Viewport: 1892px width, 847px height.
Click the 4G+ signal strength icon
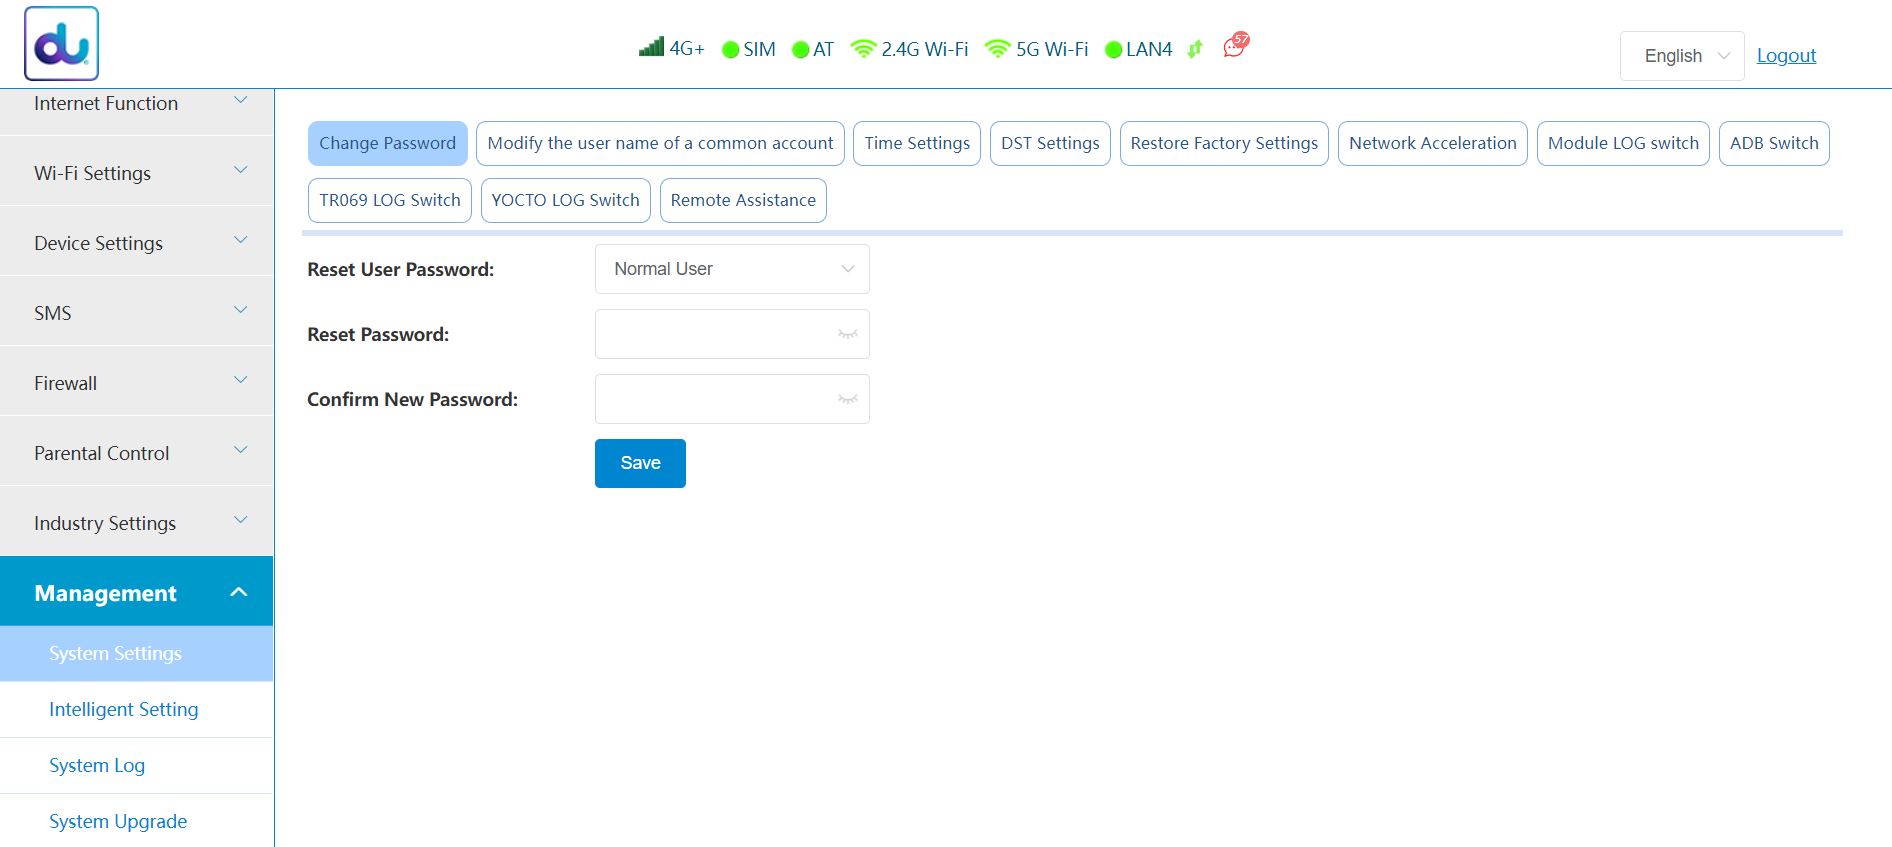click(651, 48)
